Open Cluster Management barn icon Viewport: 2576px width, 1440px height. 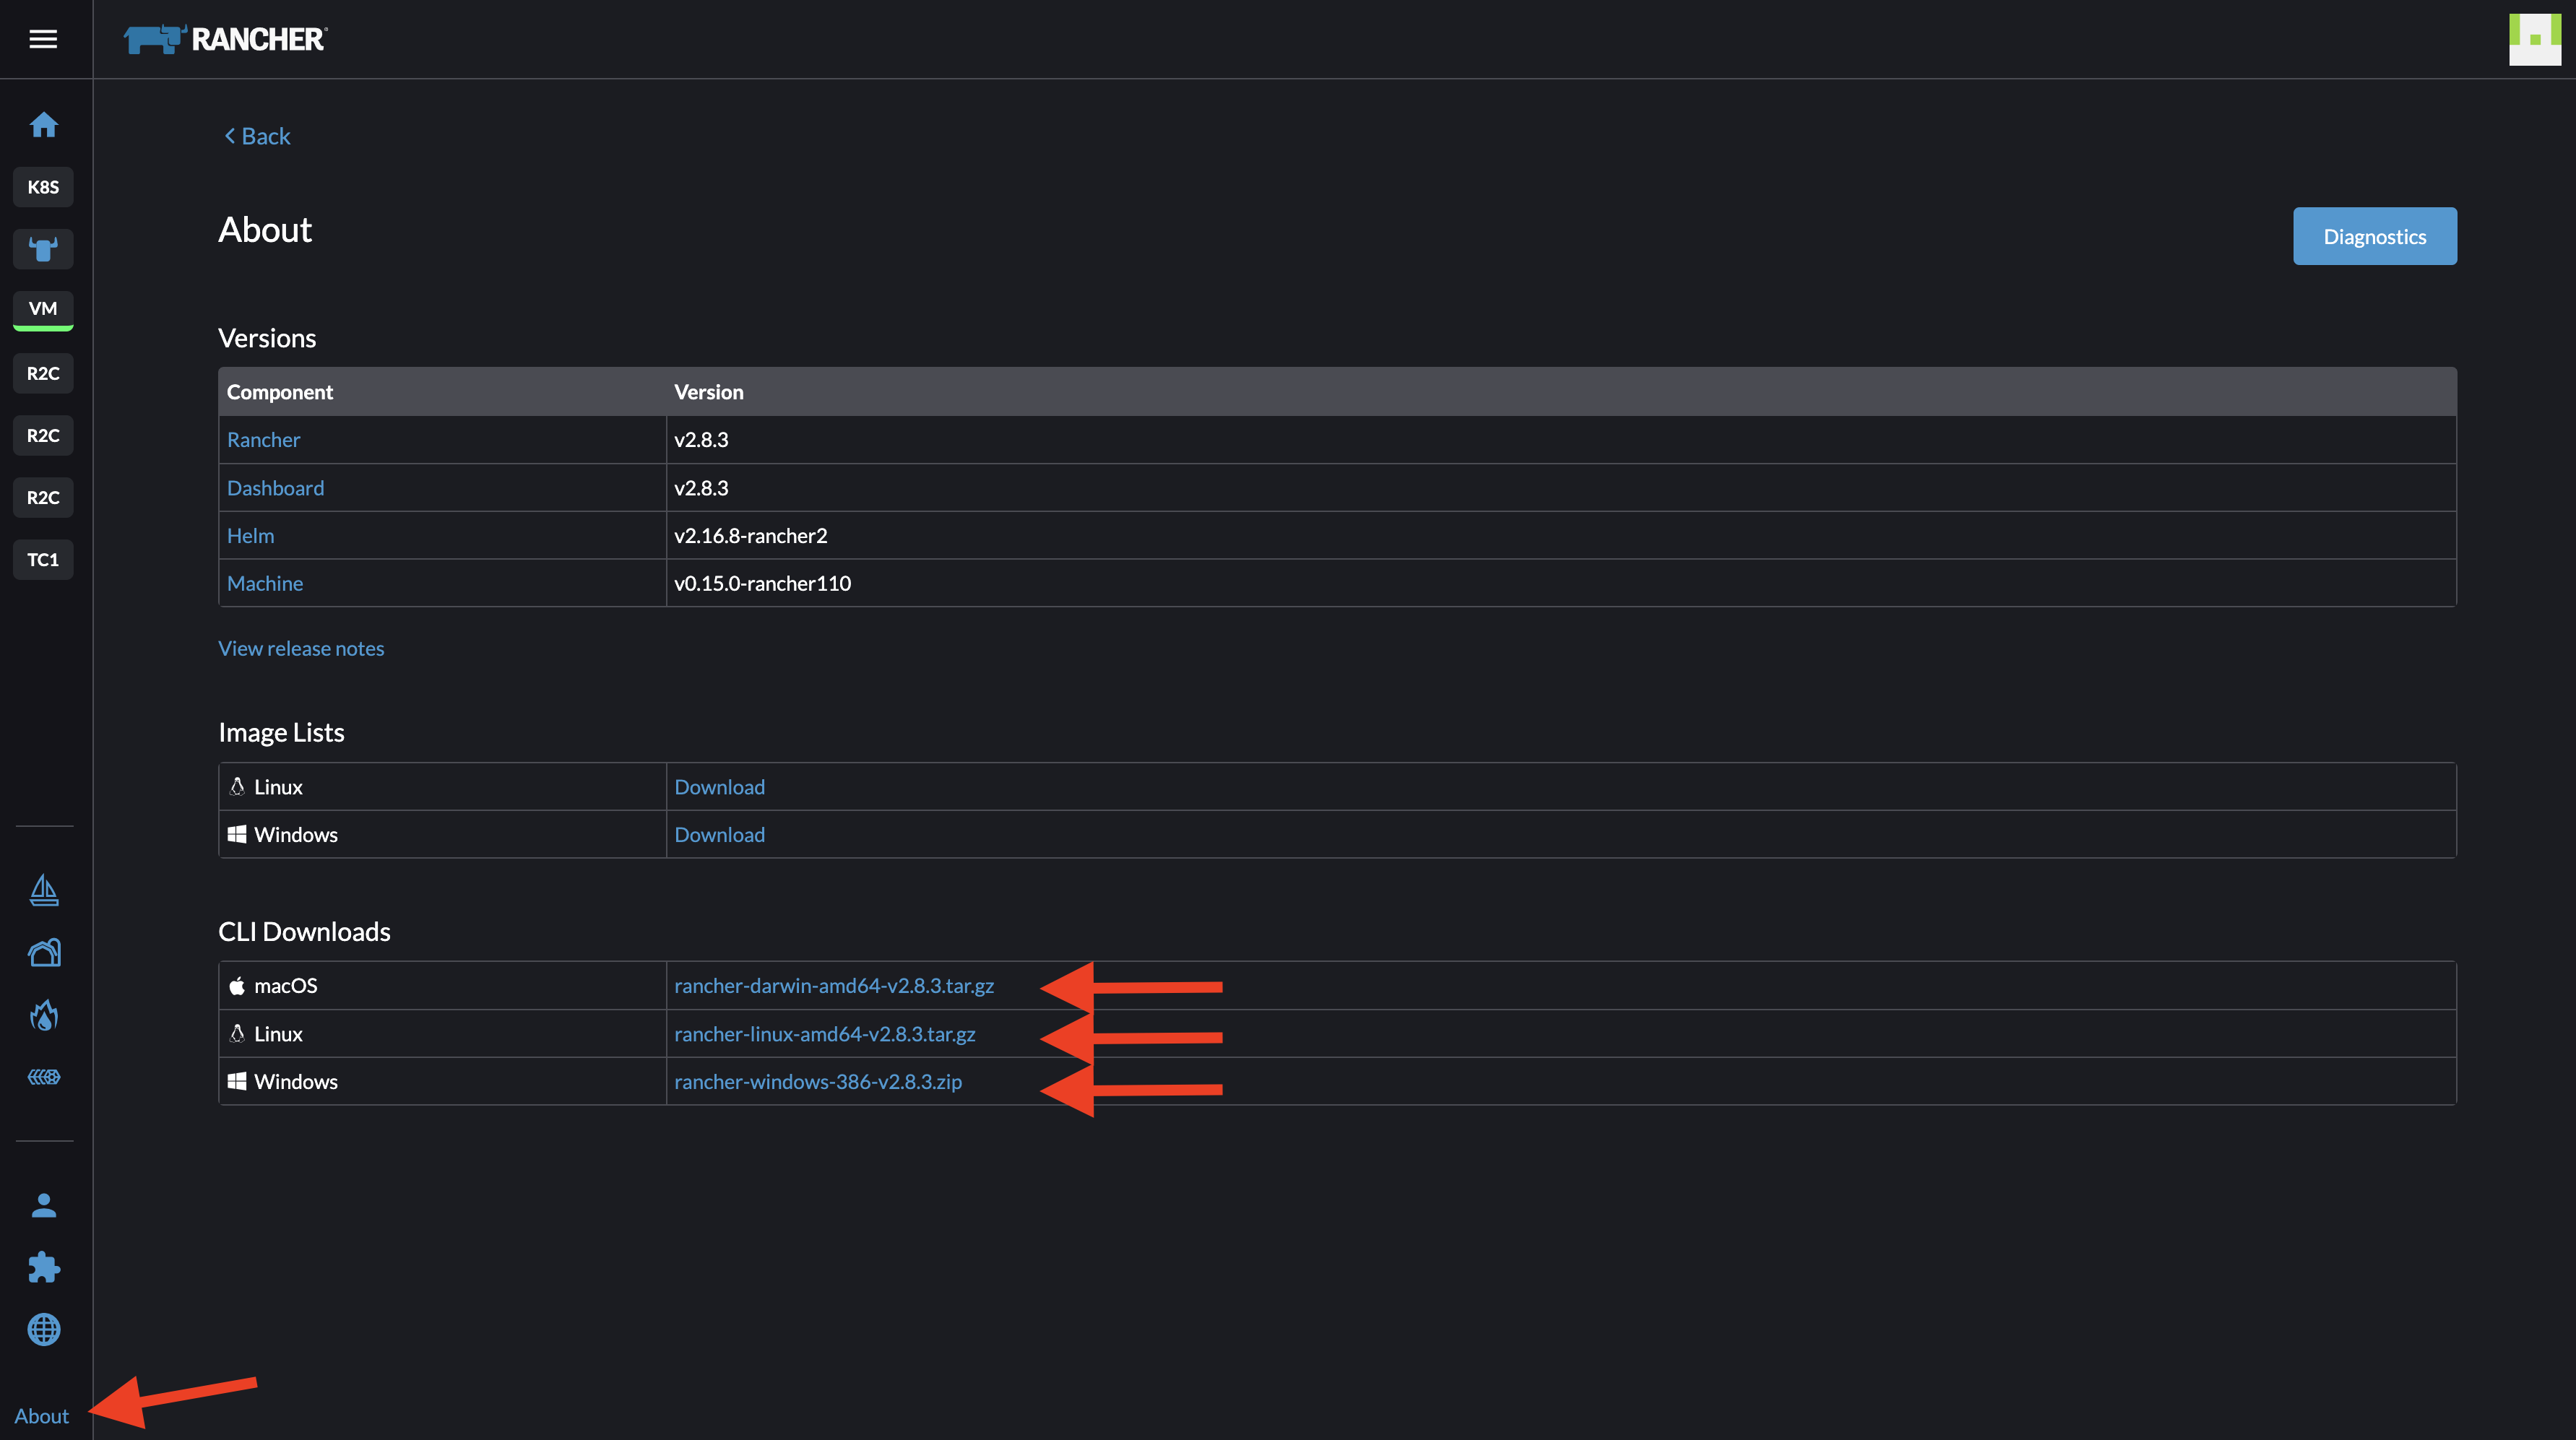(x=43, y=952)
